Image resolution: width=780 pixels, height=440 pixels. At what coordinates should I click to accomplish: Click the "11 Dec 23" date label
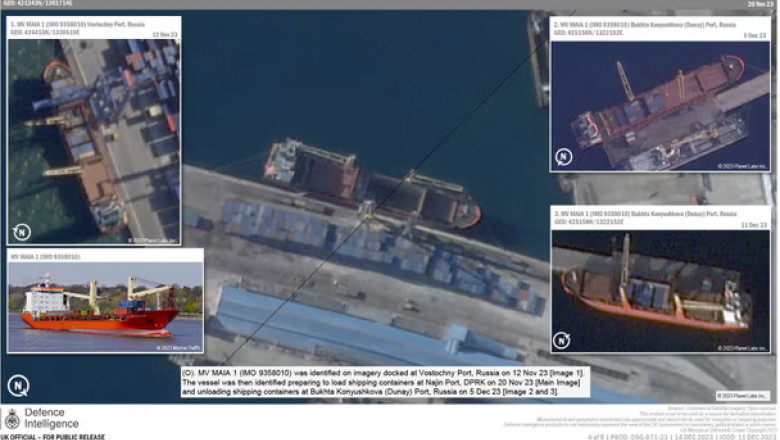(x=753, y=225)
